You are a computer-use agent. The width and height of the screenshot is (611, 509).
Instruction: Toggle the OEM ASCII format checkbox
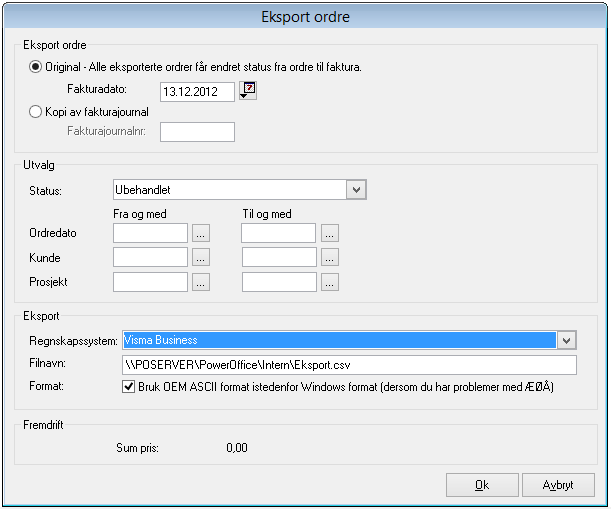point(128,387)
